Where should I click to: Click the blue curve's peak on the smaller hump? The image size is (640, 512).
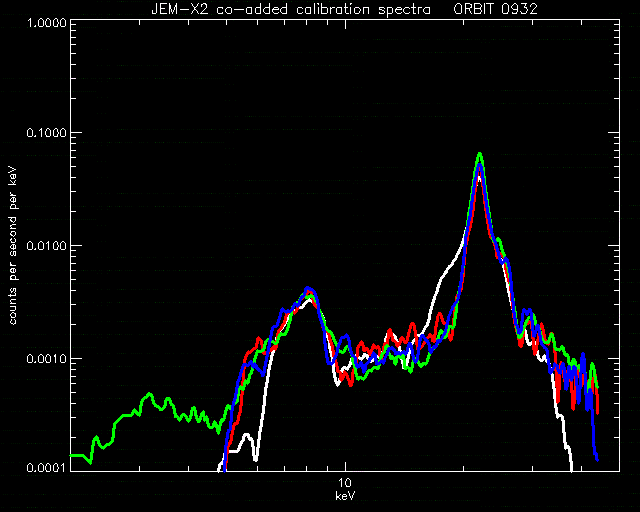pos(308,288)
